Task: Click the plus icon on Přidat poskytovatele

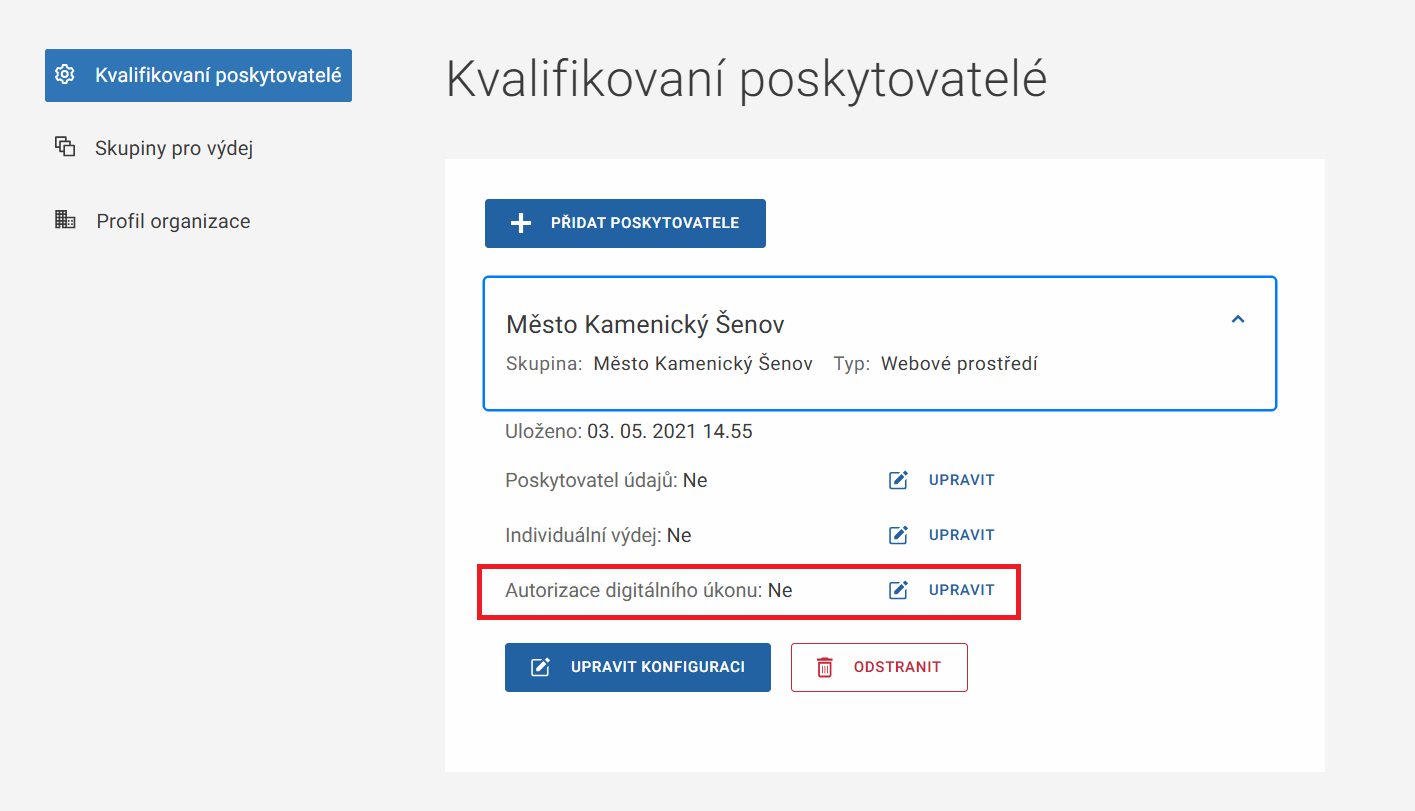Action: click(521, 223)
